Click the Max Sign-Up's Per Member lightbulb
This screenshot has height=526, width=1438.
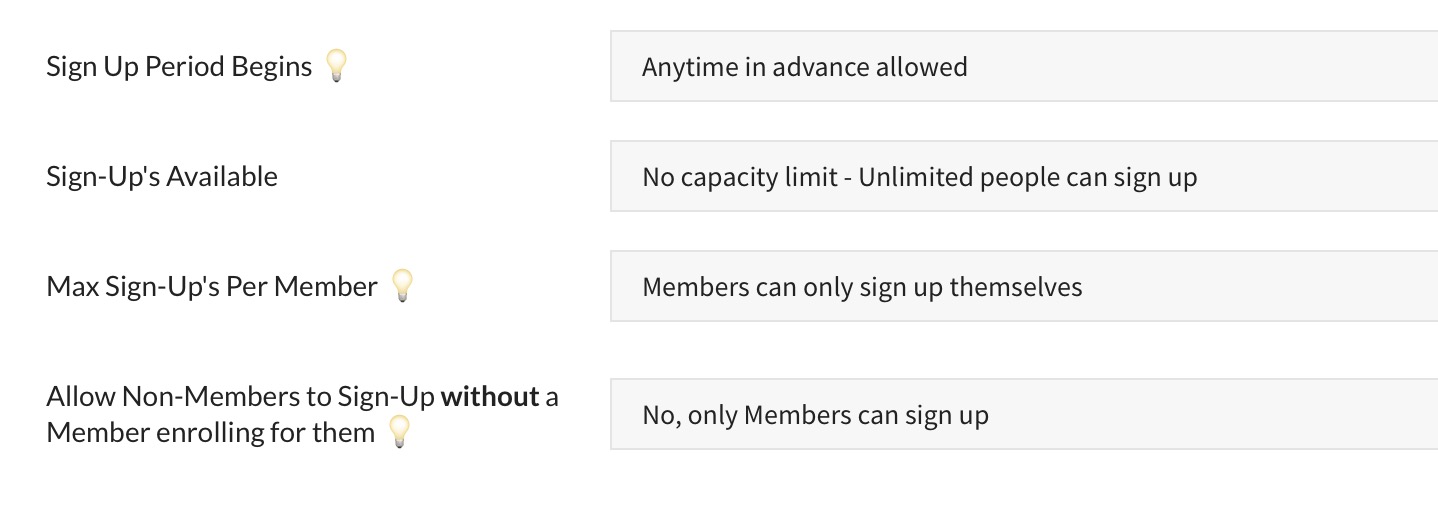click(401, 286)
